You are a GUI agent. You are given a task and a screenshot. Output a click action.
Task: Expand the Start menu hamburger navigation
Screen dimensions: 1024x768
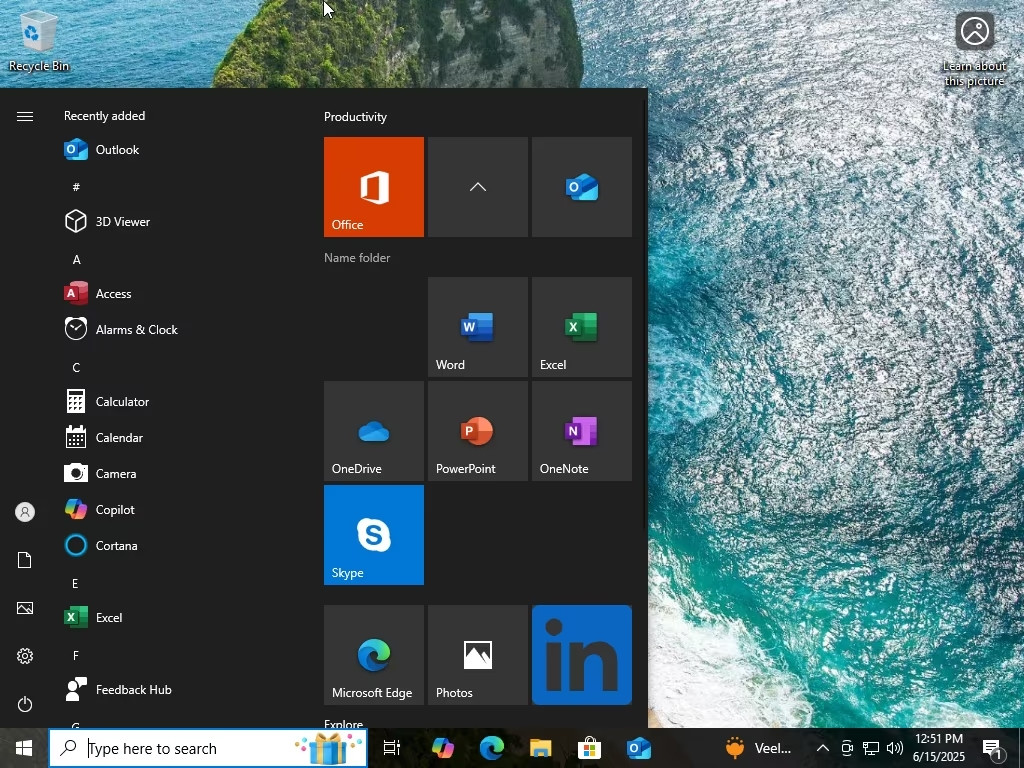[x=25, y=116]
